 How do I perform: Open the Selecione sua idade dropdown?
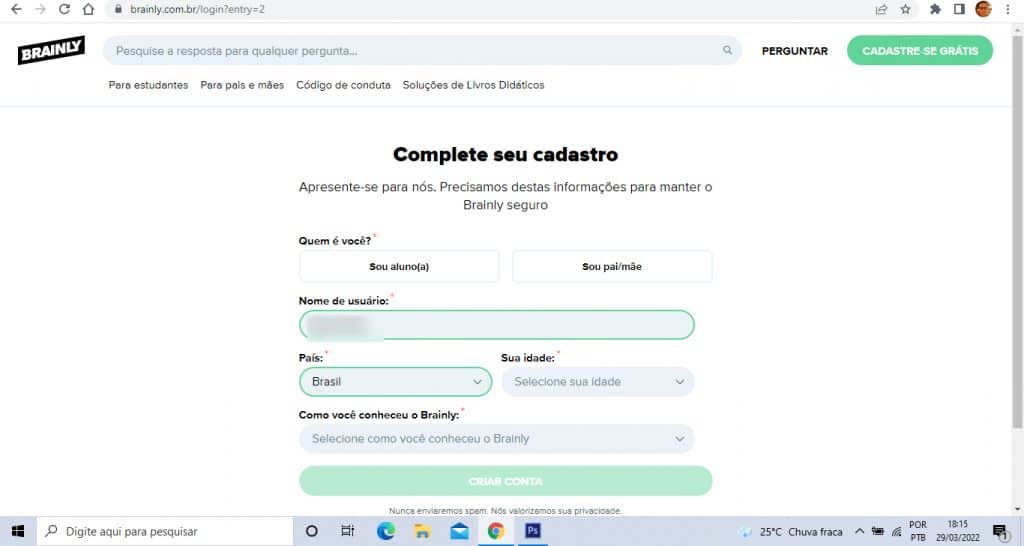pos(598,381)
